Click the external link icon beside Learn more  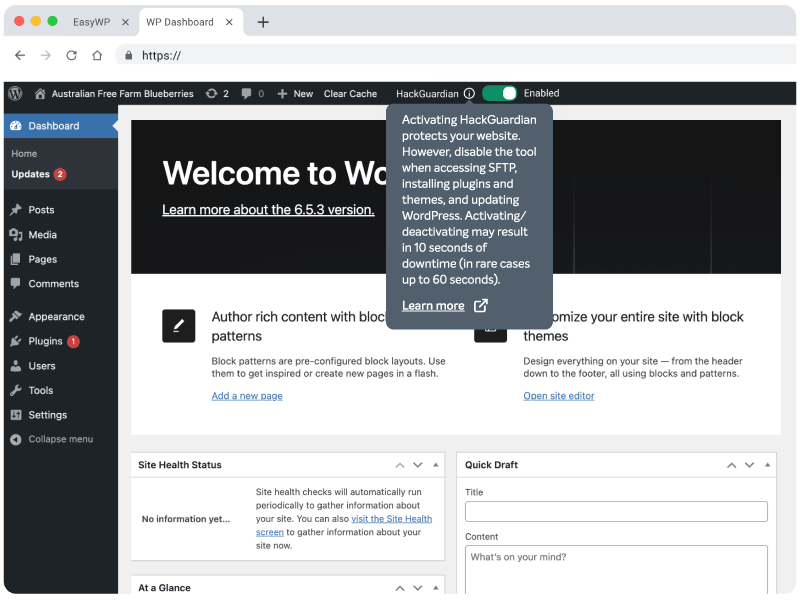(x=481, y=305)
